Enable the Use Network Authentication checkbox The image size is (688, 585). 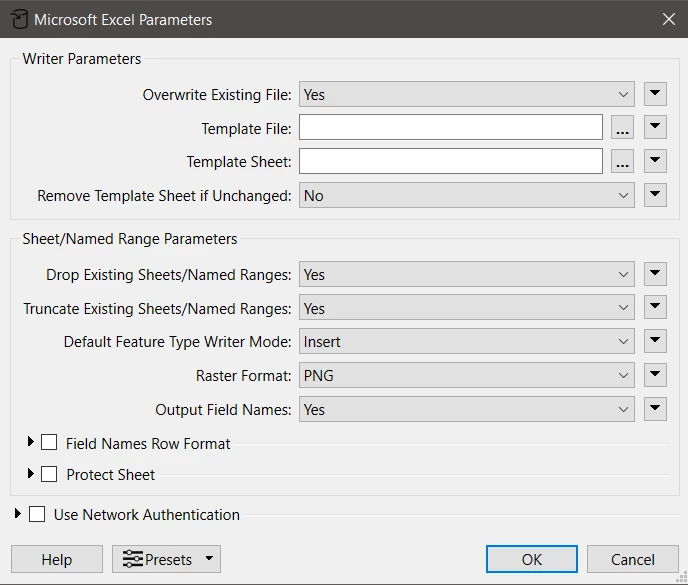37,514
